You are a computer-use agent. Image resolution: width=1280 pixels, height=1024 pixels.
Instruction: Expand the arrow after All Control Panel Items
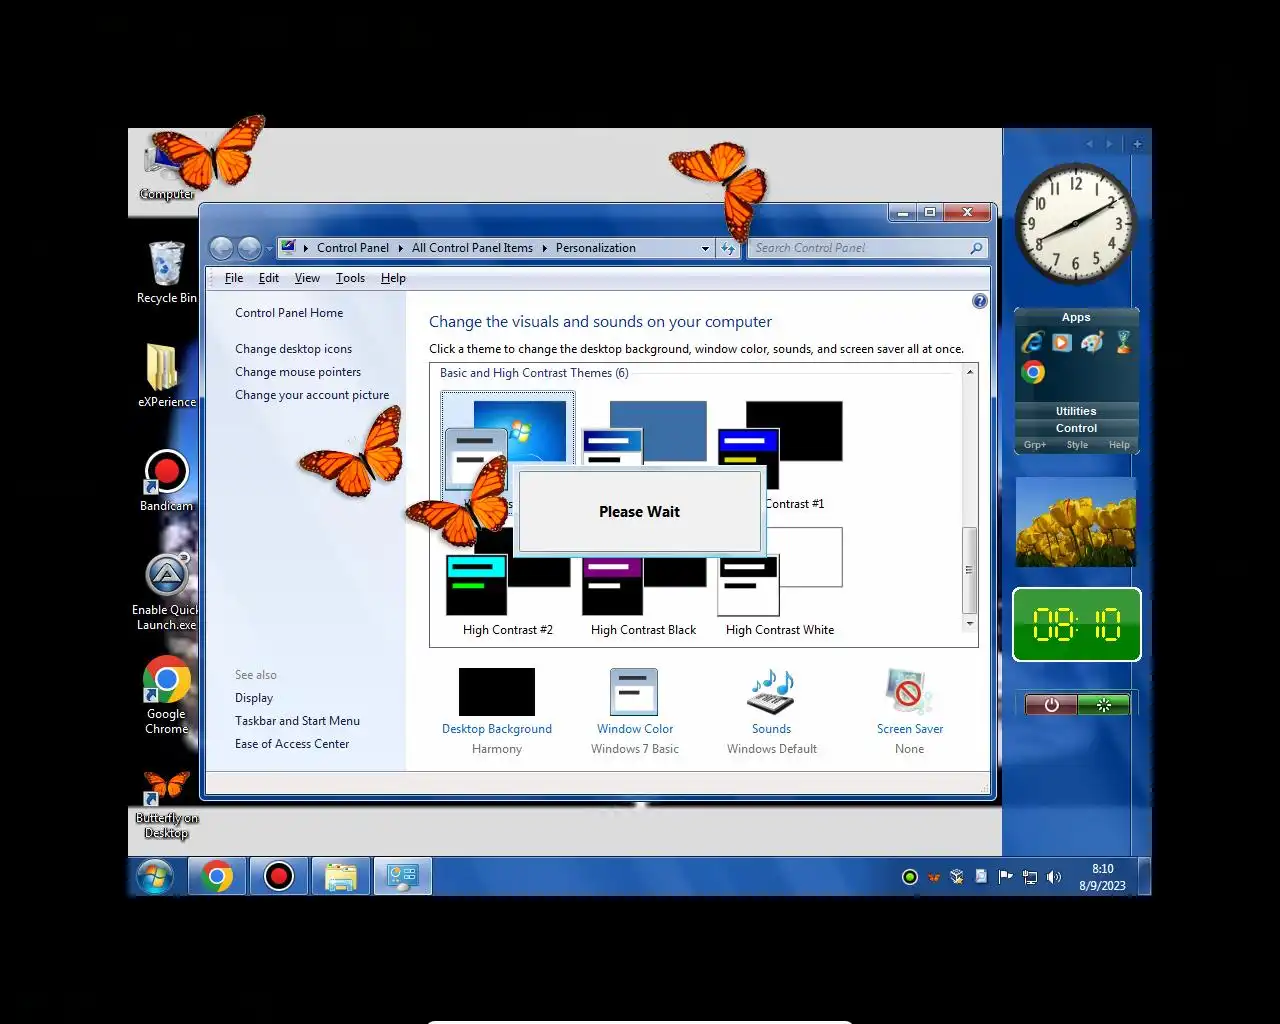point(545,248)
